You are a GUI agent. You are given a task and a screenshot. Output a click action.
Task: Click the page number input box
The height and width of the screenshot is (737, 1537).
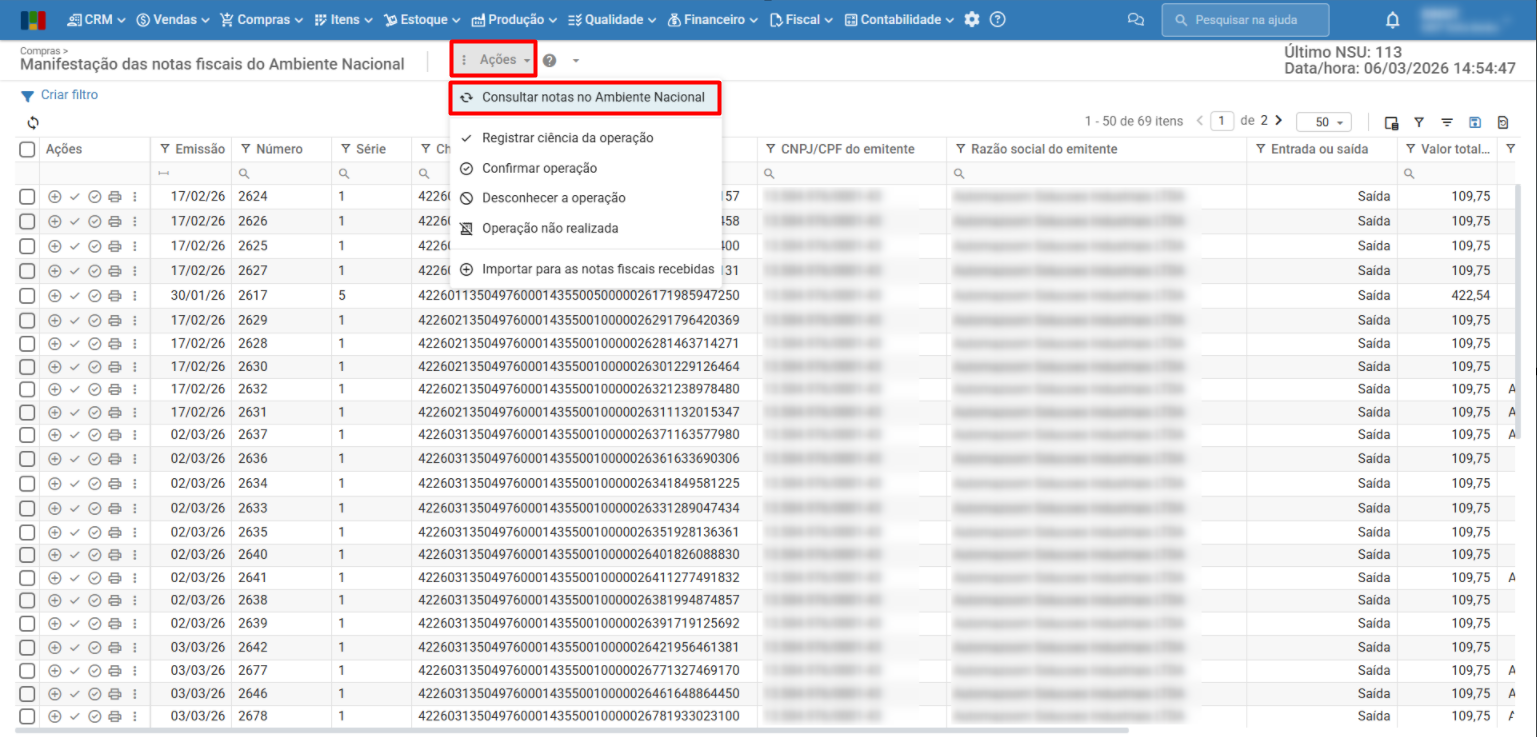(1222, 121)
